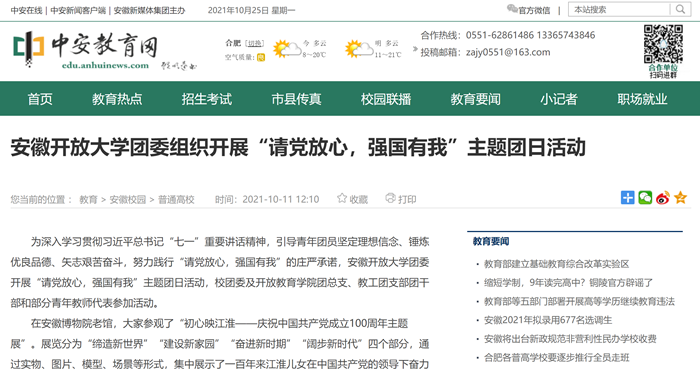Click the hotline number 0551-62861486
The image size is (700, 369).
(500, 35)
